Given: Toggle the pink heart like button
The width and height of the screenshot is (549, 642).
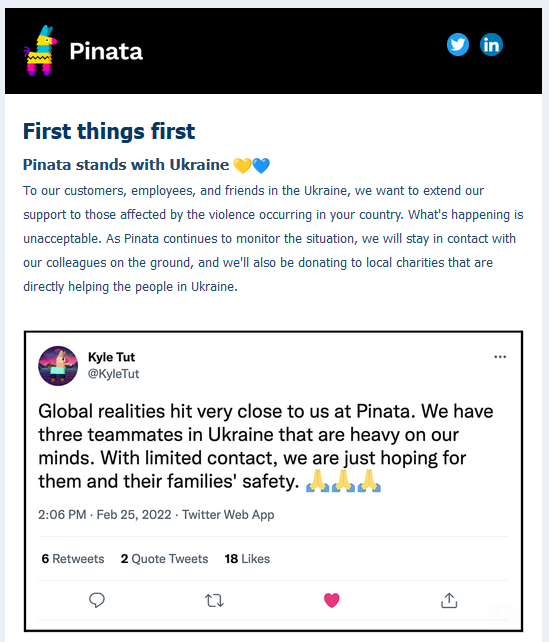Looking at the screenshot, I should tap(332, 600).
